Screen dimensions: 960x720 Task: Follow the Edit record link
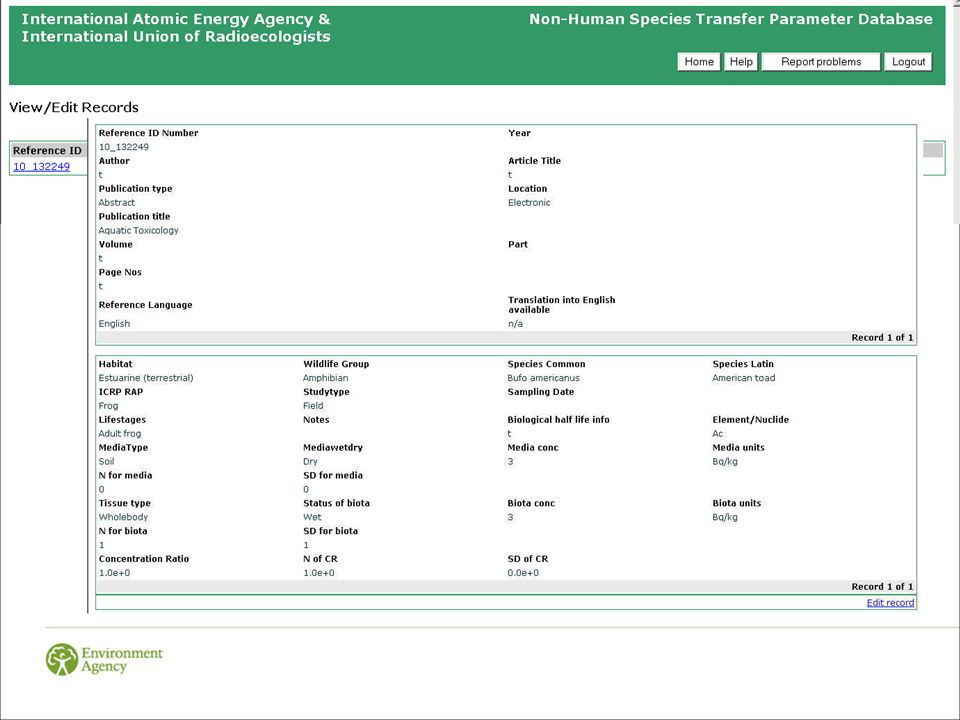[x=890, y=603]
